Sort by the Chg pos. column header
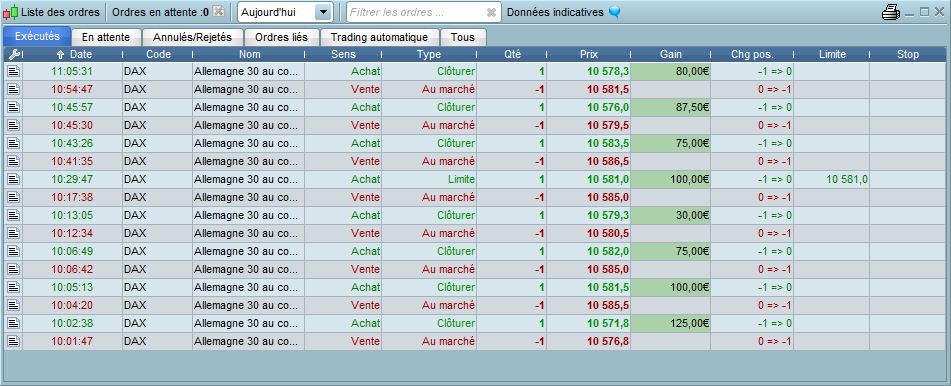This screenshot has width=951, height=386. 752,54
